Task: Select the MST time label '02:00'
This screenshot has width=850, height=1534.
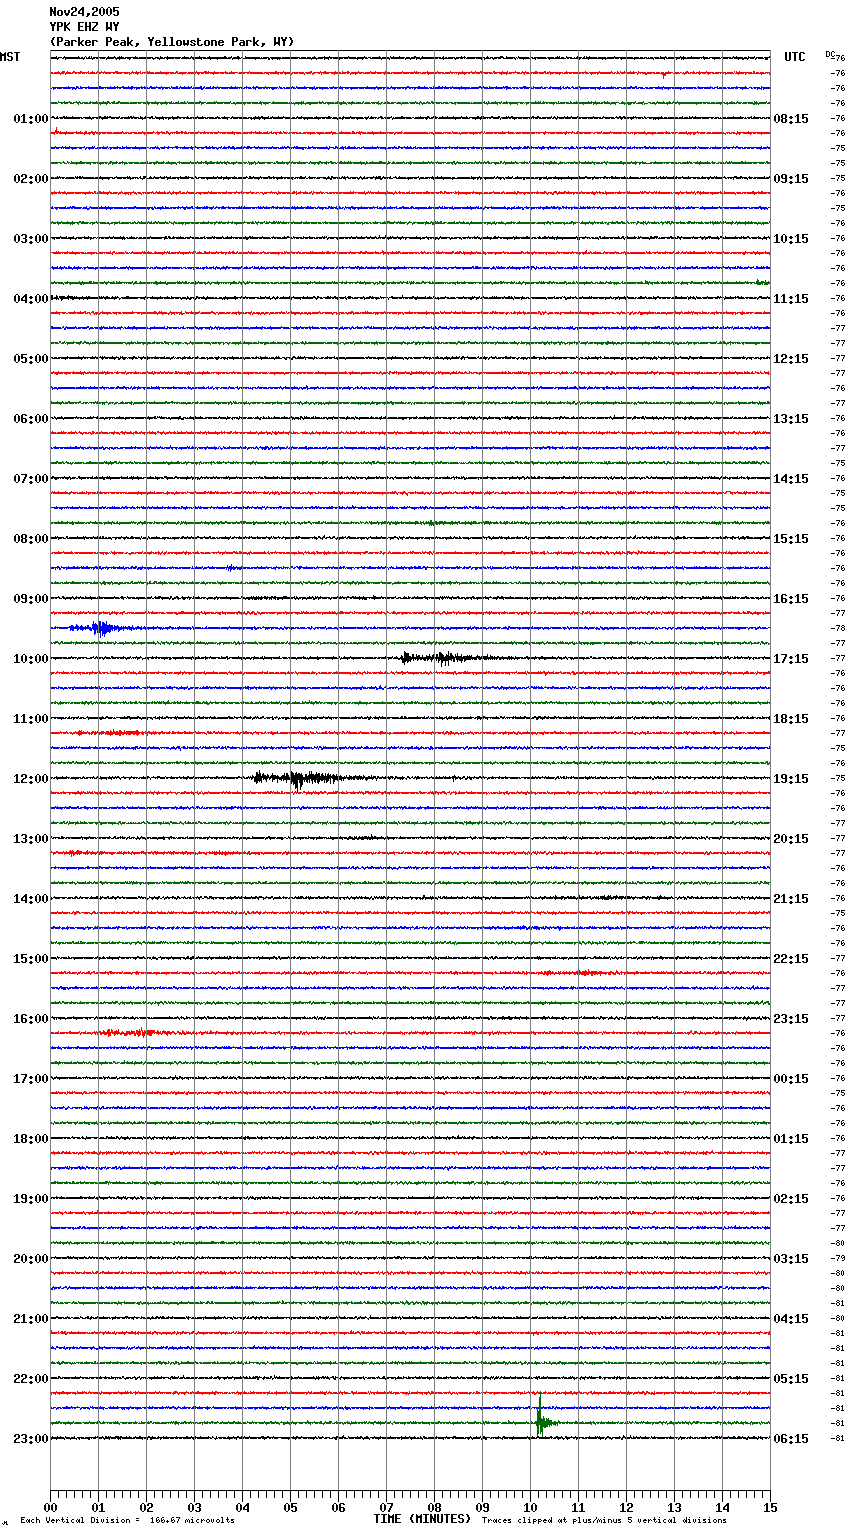Action: (31, 179)
